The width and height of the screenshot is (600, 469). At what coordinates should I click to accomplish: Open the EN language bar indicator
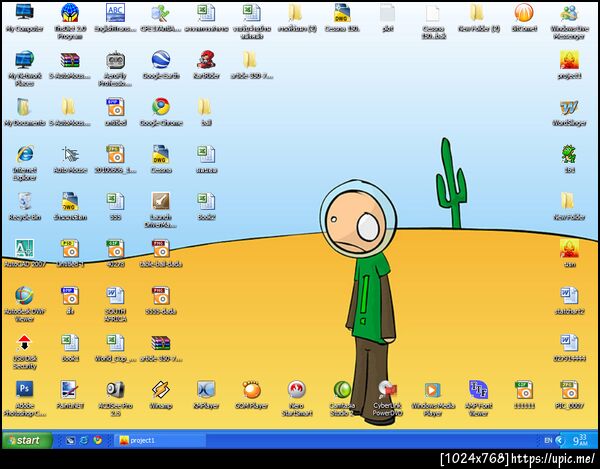click(x=548, y=440)
